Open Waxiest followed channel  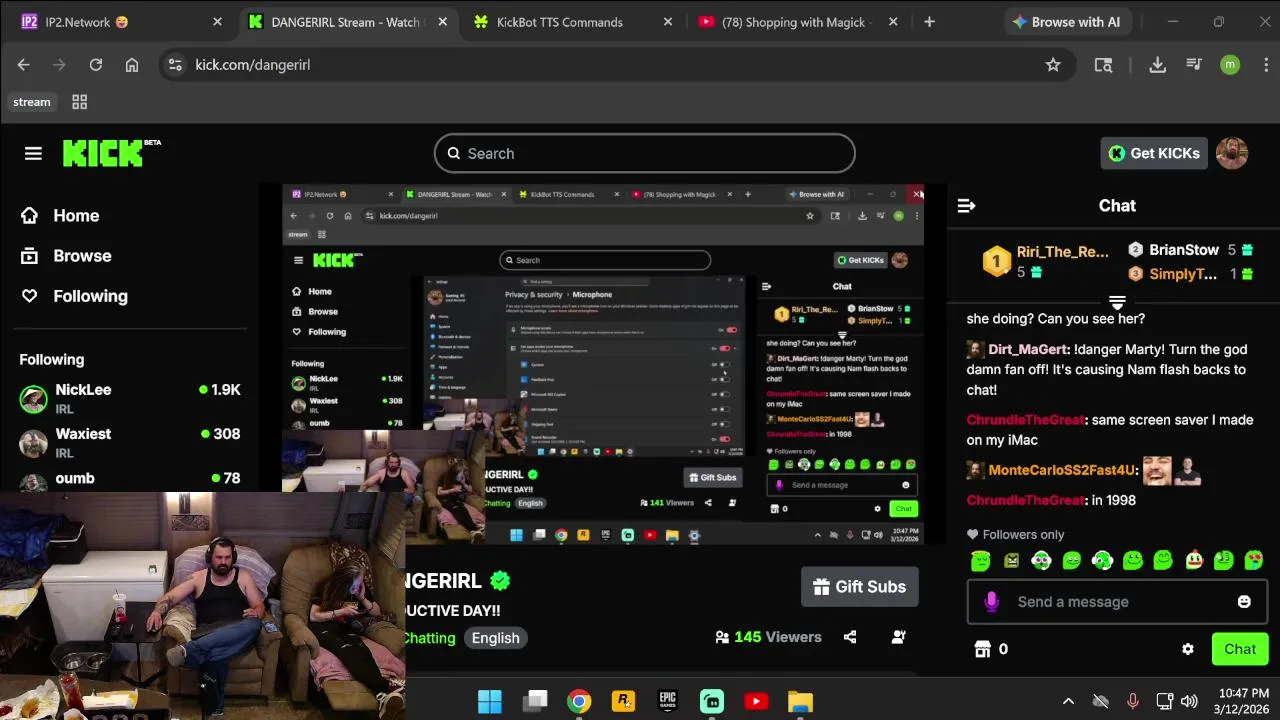pyautogui.click(x=130, y=442)
